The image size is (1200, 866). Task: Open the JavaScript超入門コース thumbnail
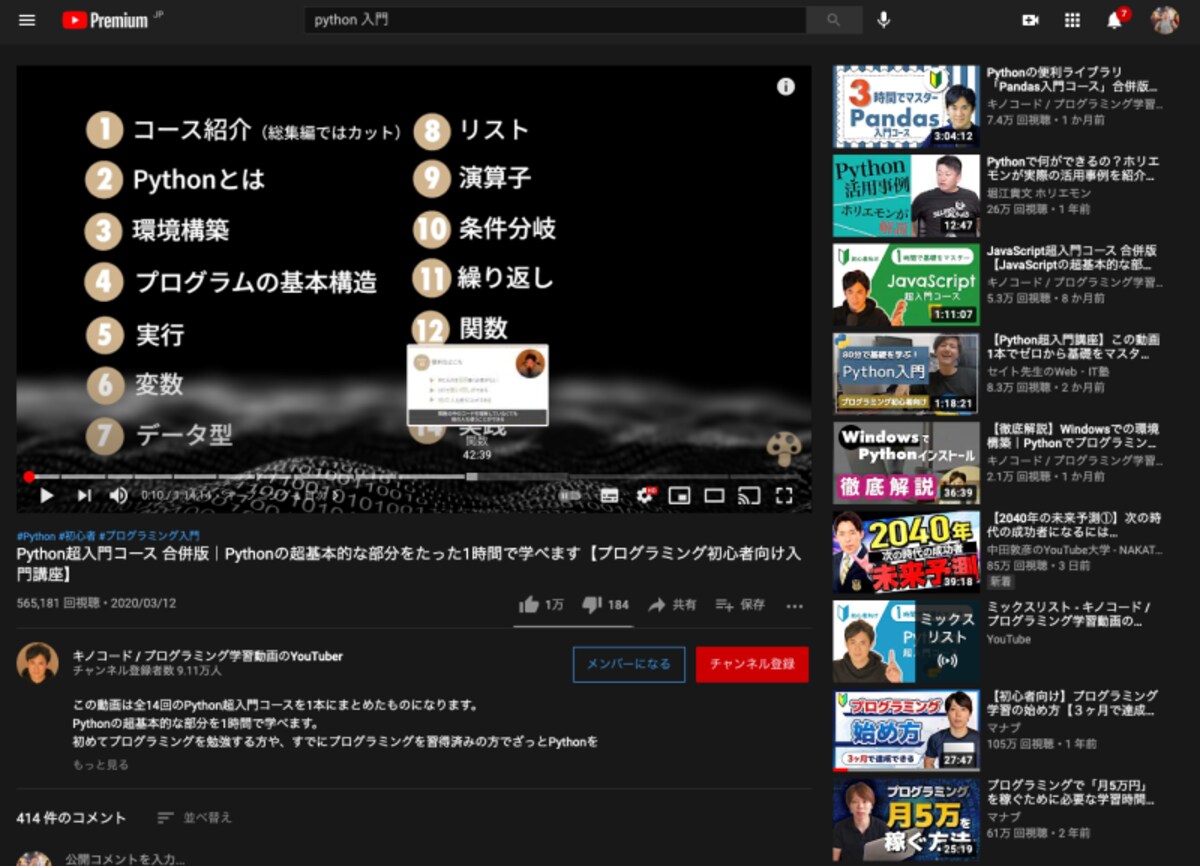point(906,284)
